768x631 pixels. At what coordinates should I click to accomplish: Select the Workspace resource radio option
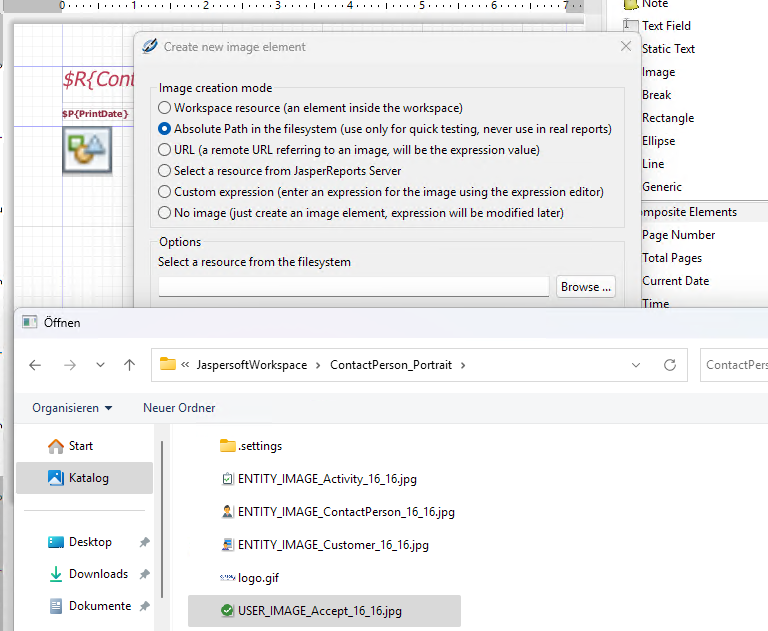pyautogui.click(x=165, y=107)
